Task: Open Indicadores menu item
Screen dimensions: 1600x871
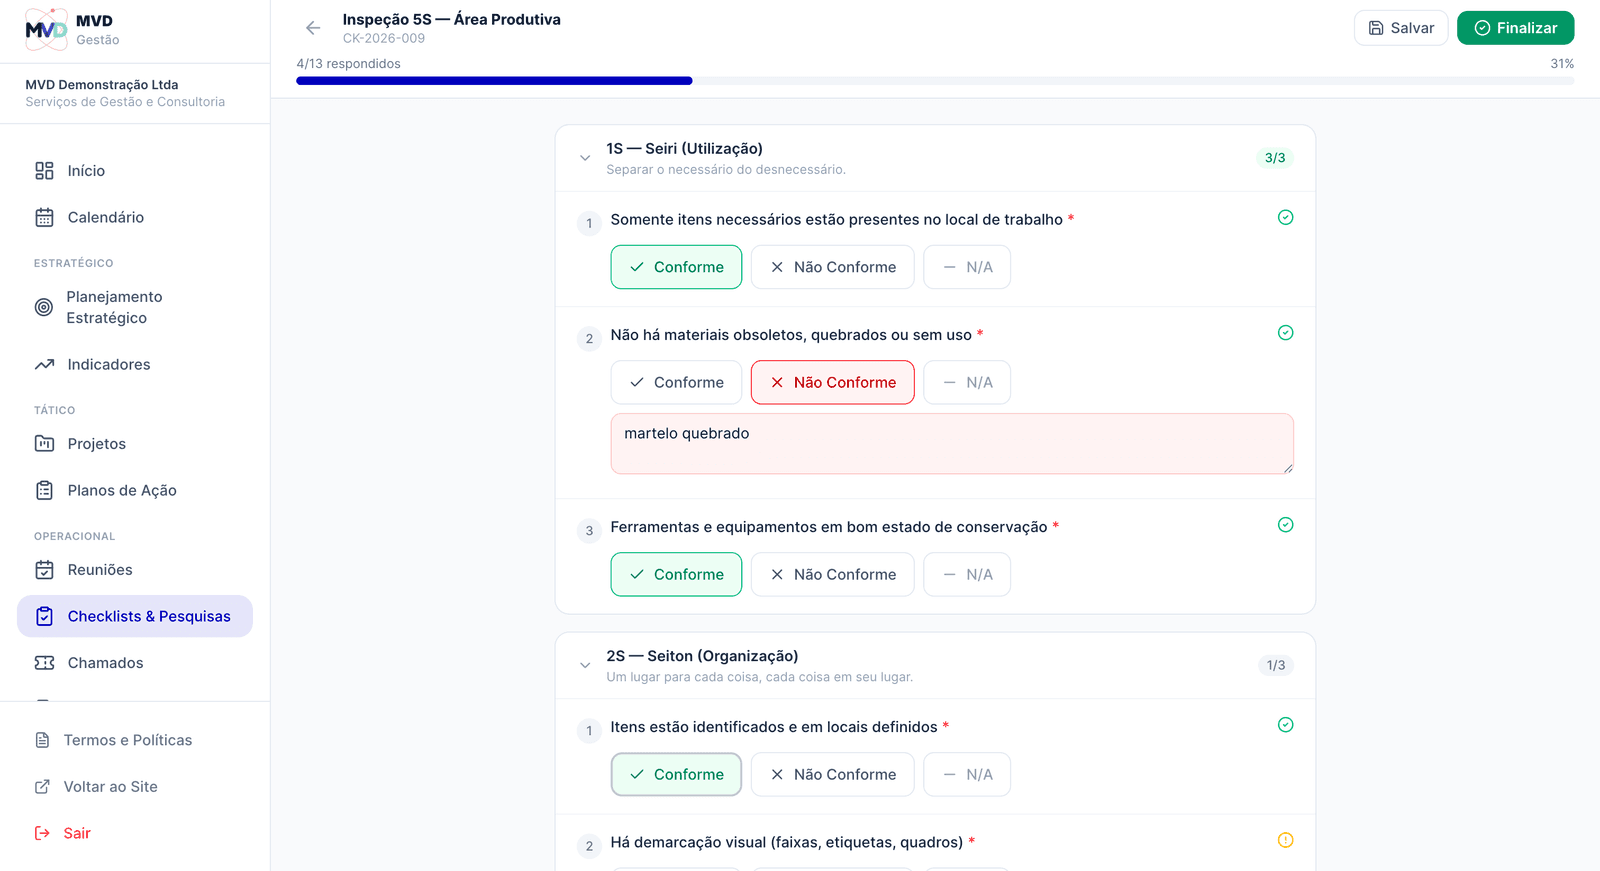Action: (x=135, y=364)
